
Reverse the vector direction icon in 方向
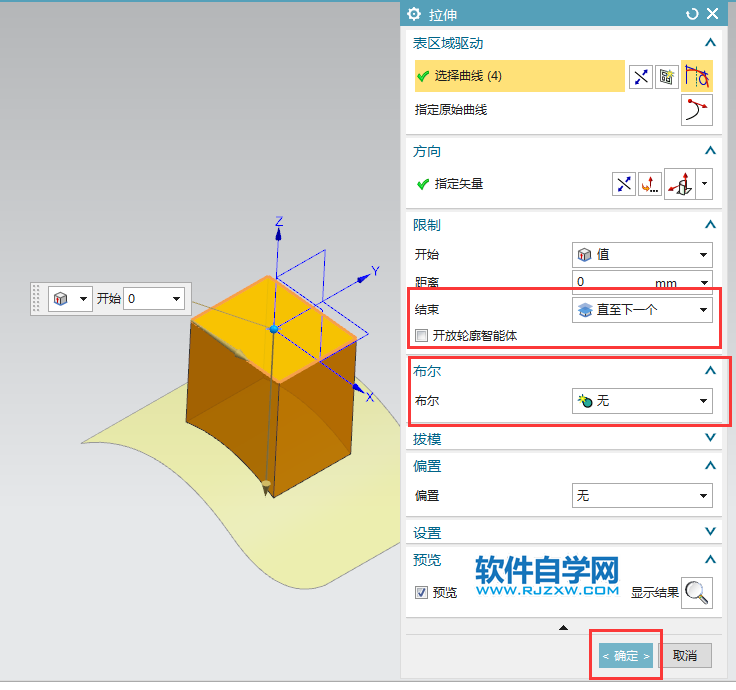624,184
